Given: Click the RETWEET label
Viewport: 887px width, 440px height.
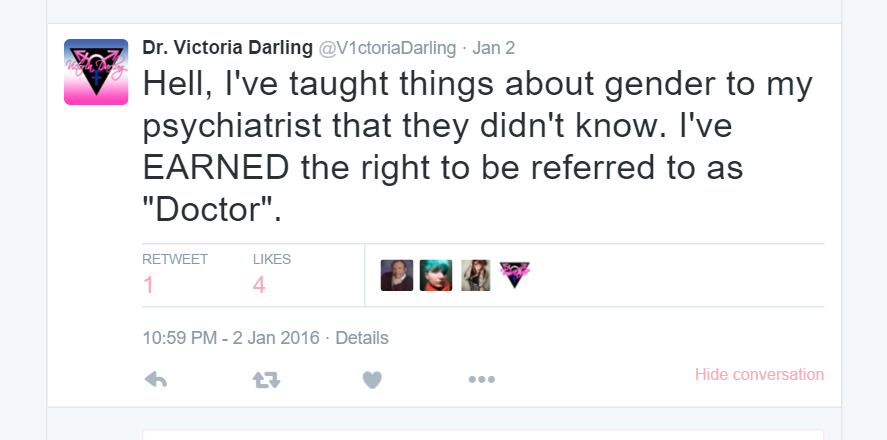Looking at the screenshot, I should pyautogui.click(x=175, y=259).
